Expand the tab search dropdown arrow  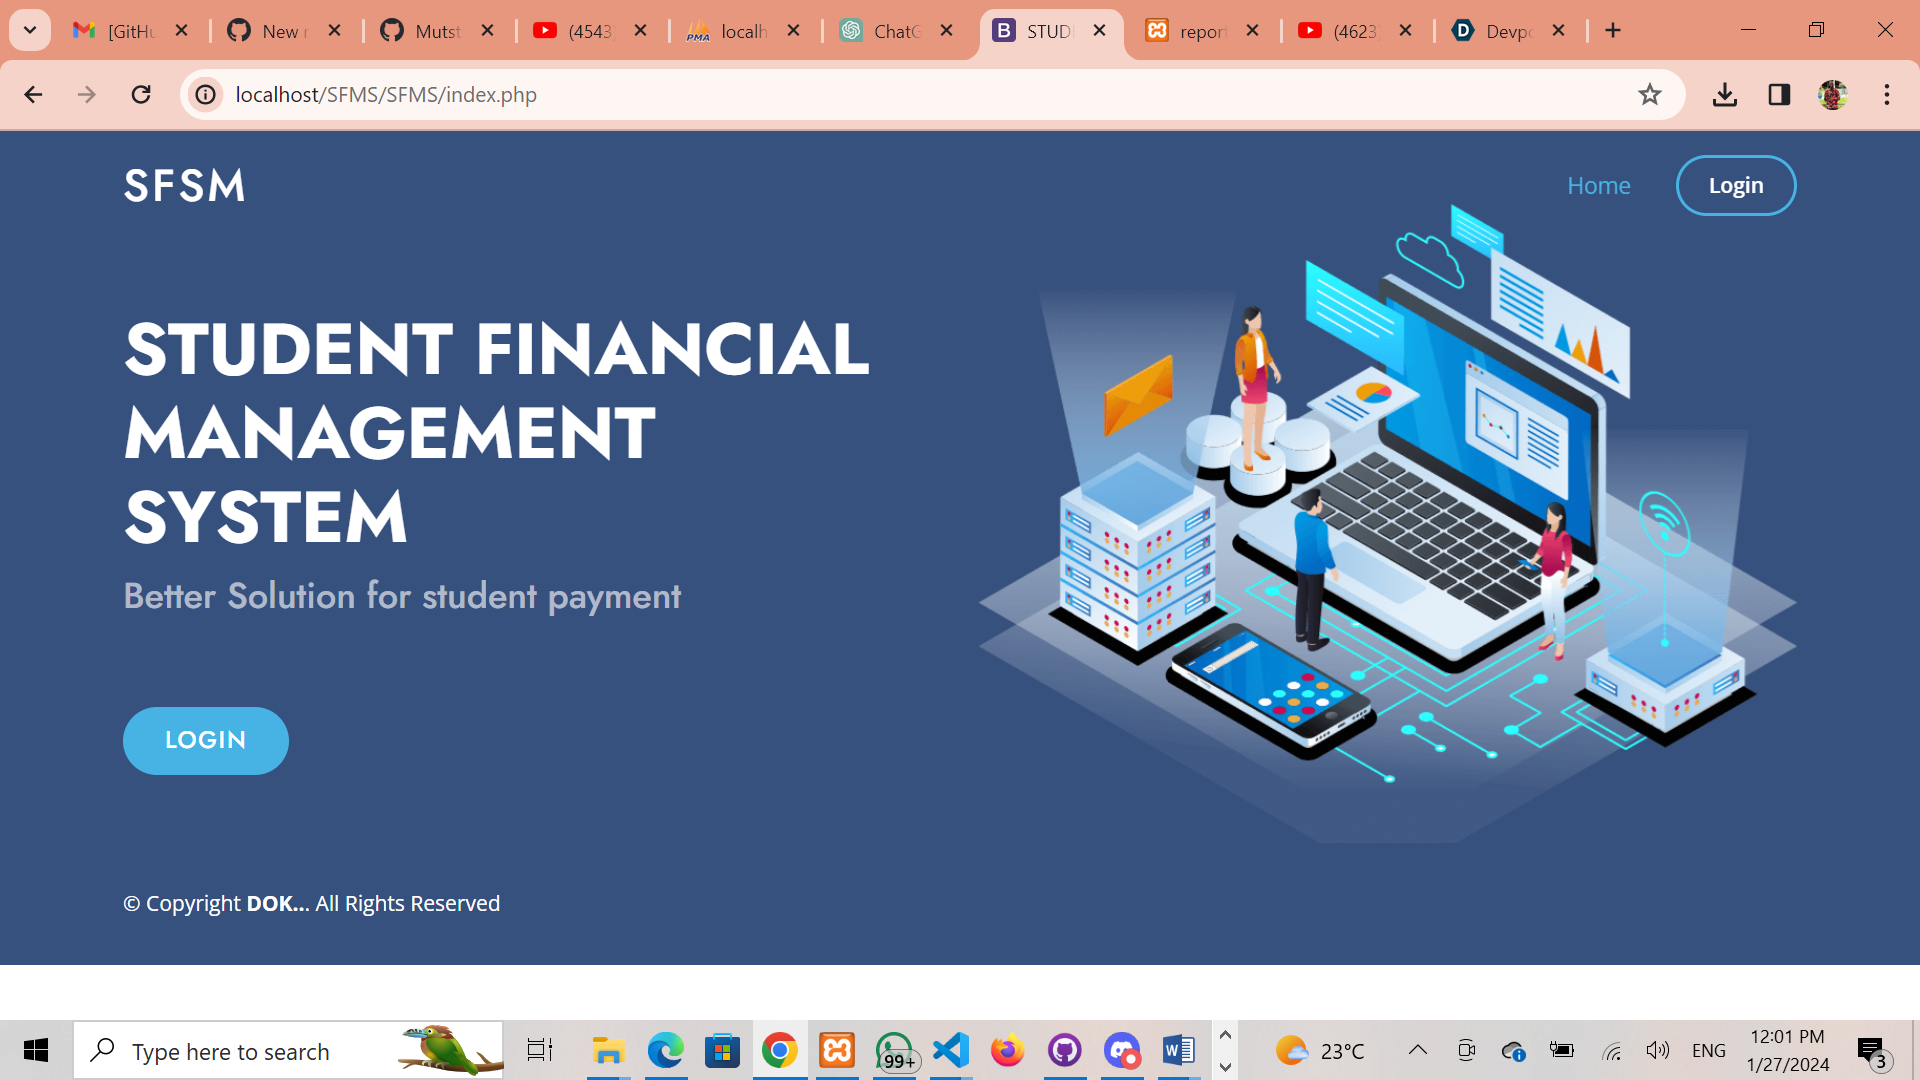pyautogui.click(x=30, y=30)
